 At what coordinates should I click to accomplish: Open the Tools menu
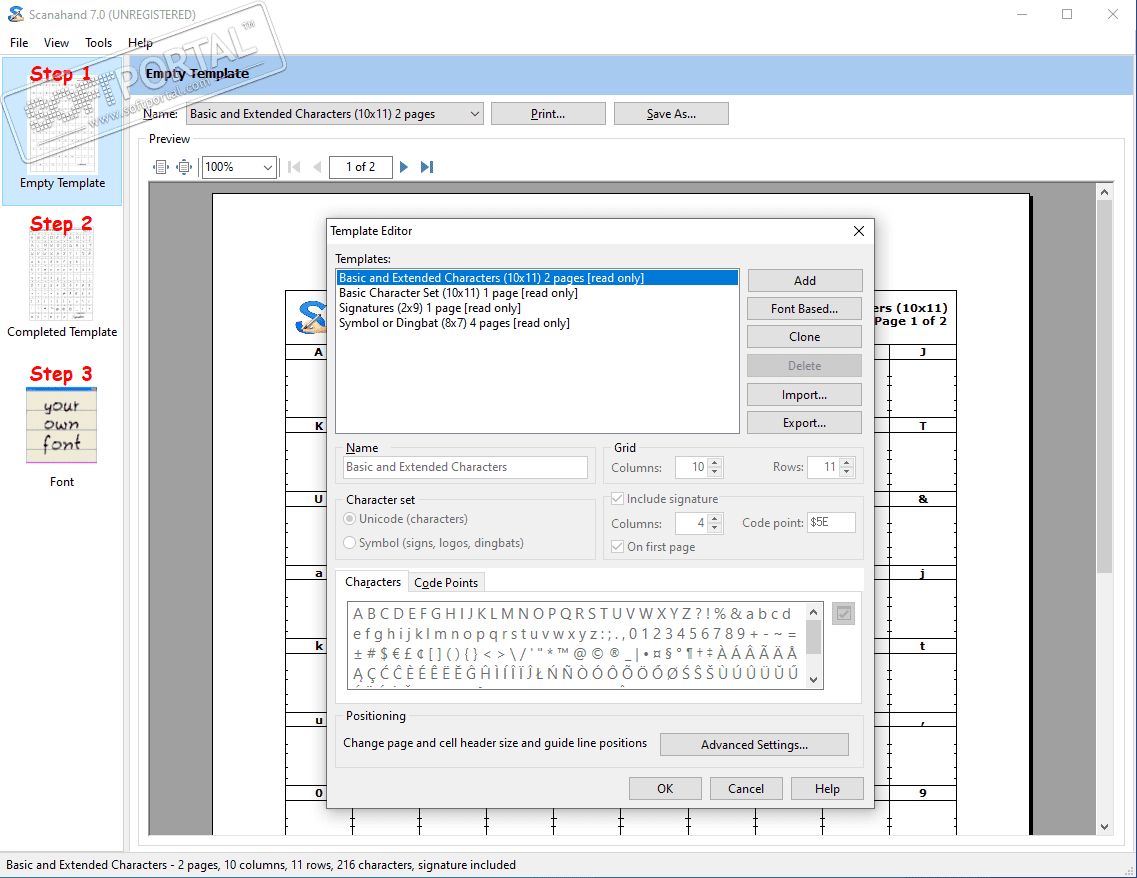pyautogui.click(x=98, y=43)
